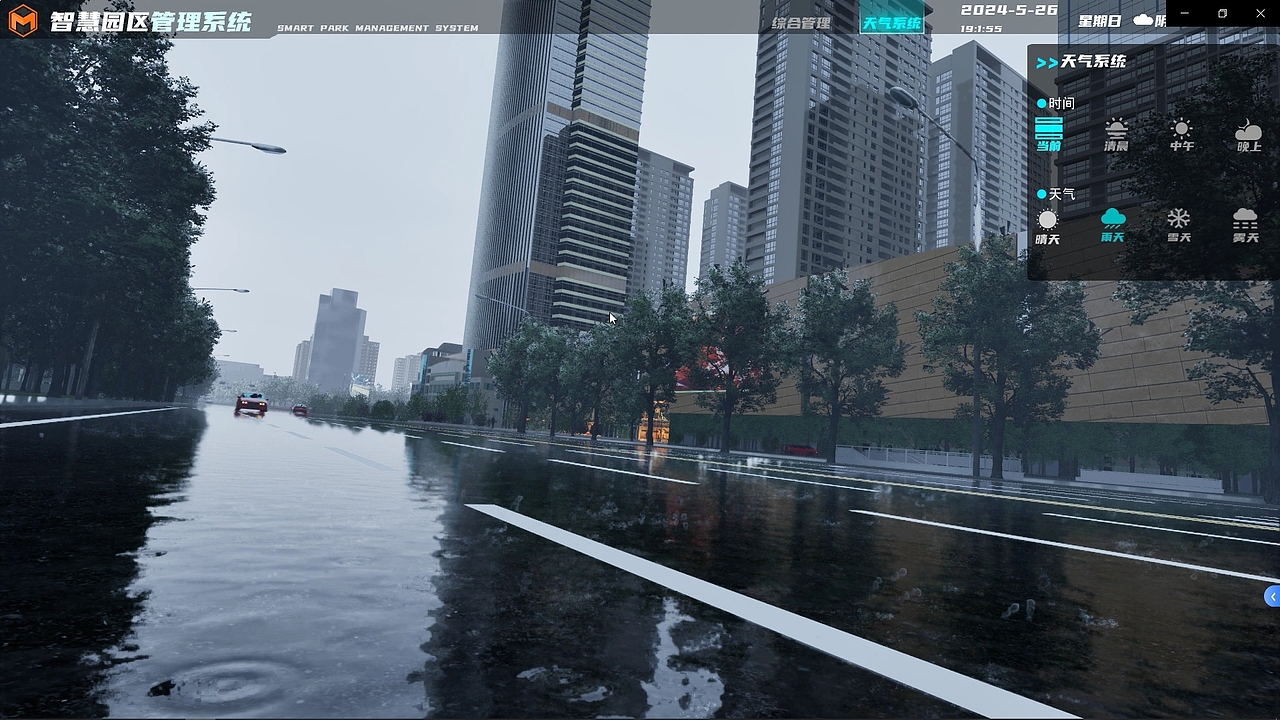
Task: Select the 雨天 rainy weather icon
Action: [1113, 227]
